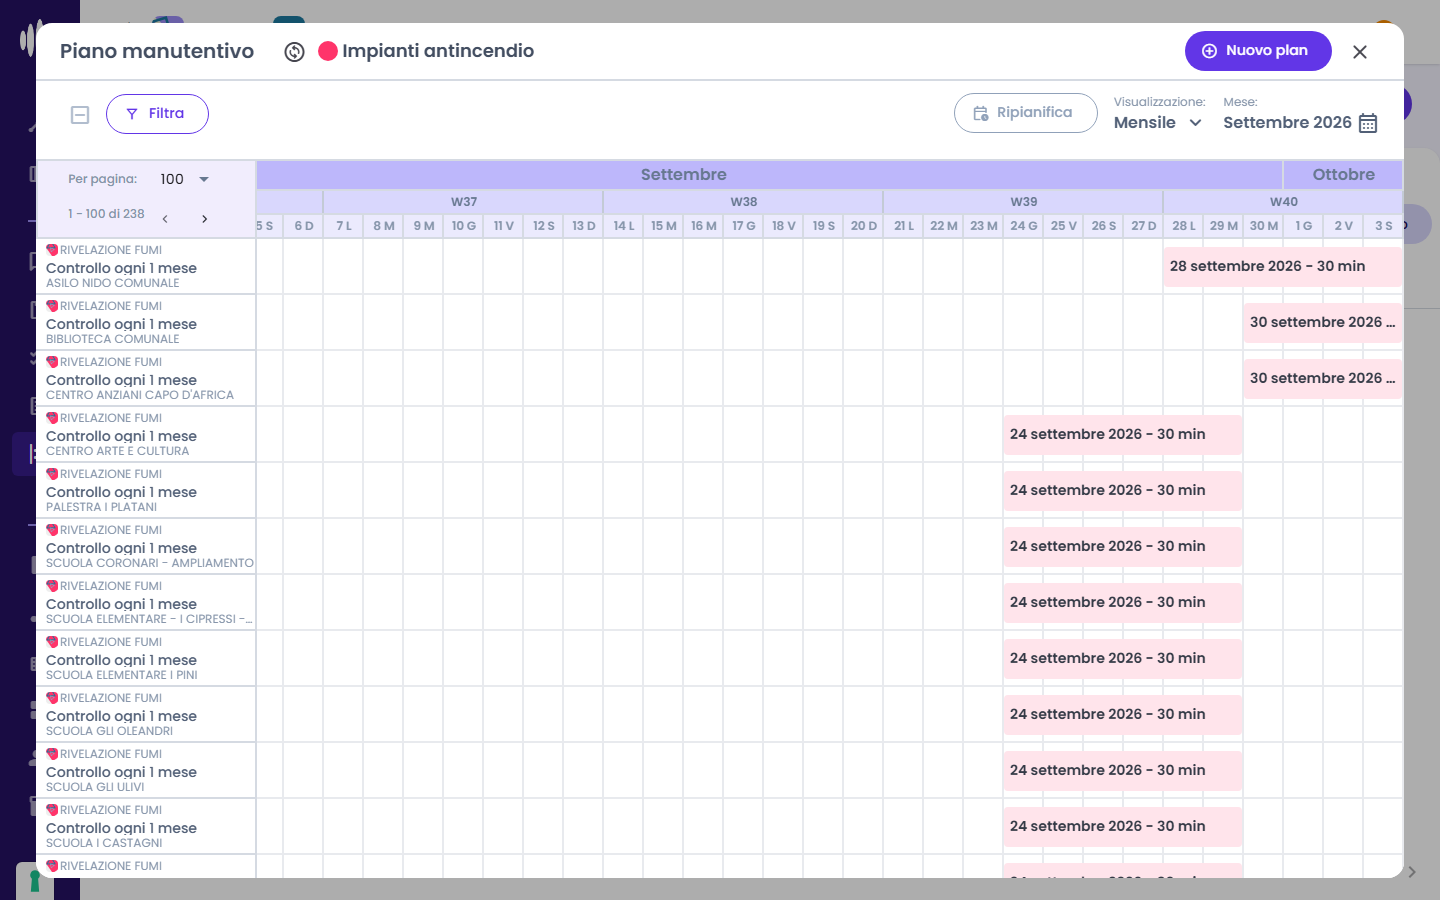This screenshot has width=1440, height=900.
Task: Click the smoke detector icon for SCUOLA ELEMENTARE - I CIPRESSI
Action: click(52, 586)
